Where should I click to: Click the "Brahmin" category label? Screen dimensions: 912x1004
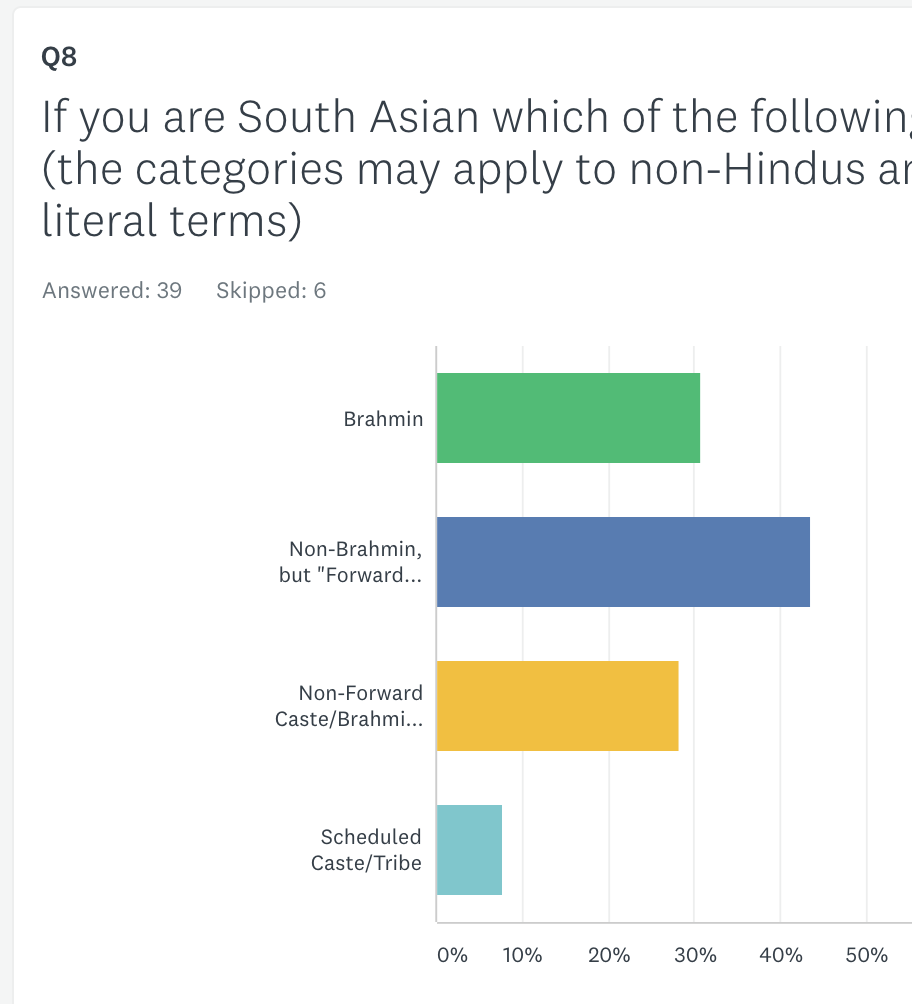pos(383,419)
